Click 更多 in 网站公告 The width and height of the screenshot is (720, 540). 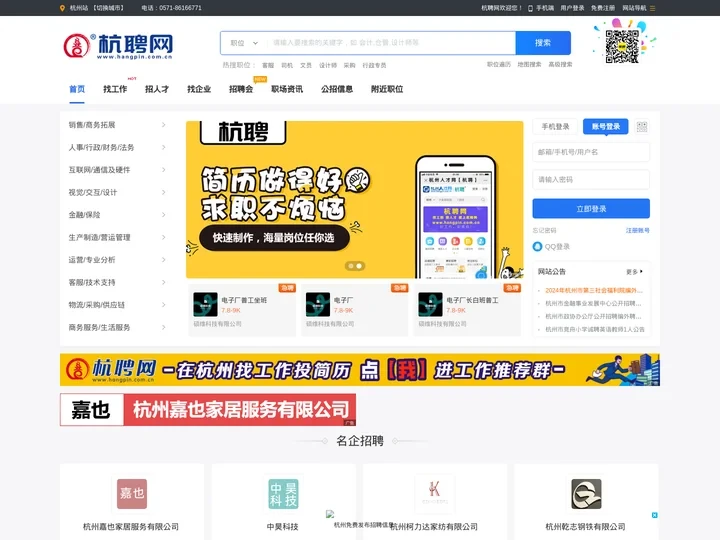635,272
